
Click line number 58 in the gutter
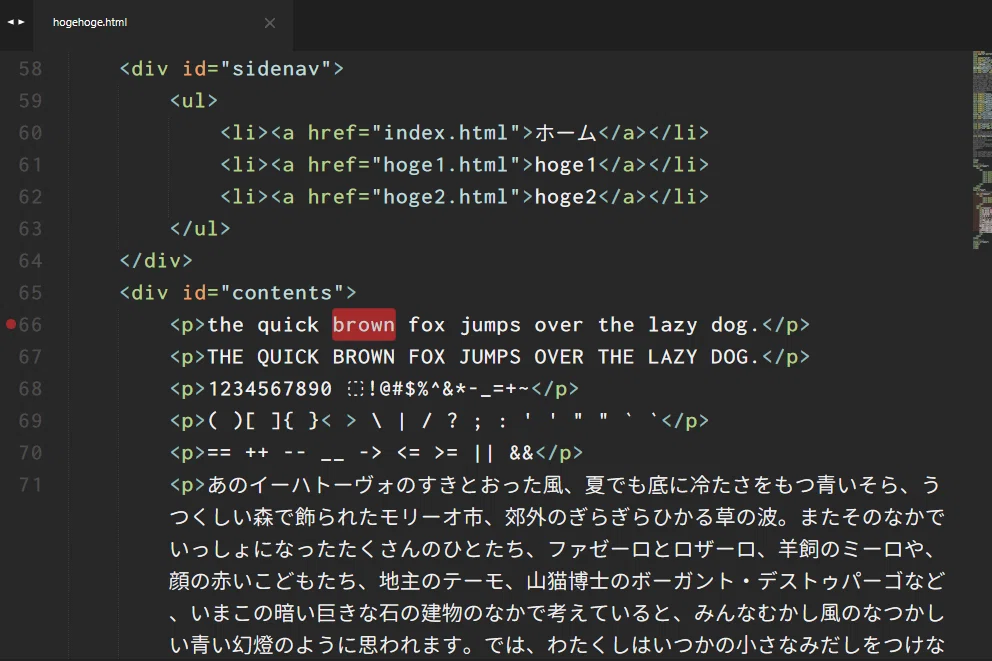[30, 68]
